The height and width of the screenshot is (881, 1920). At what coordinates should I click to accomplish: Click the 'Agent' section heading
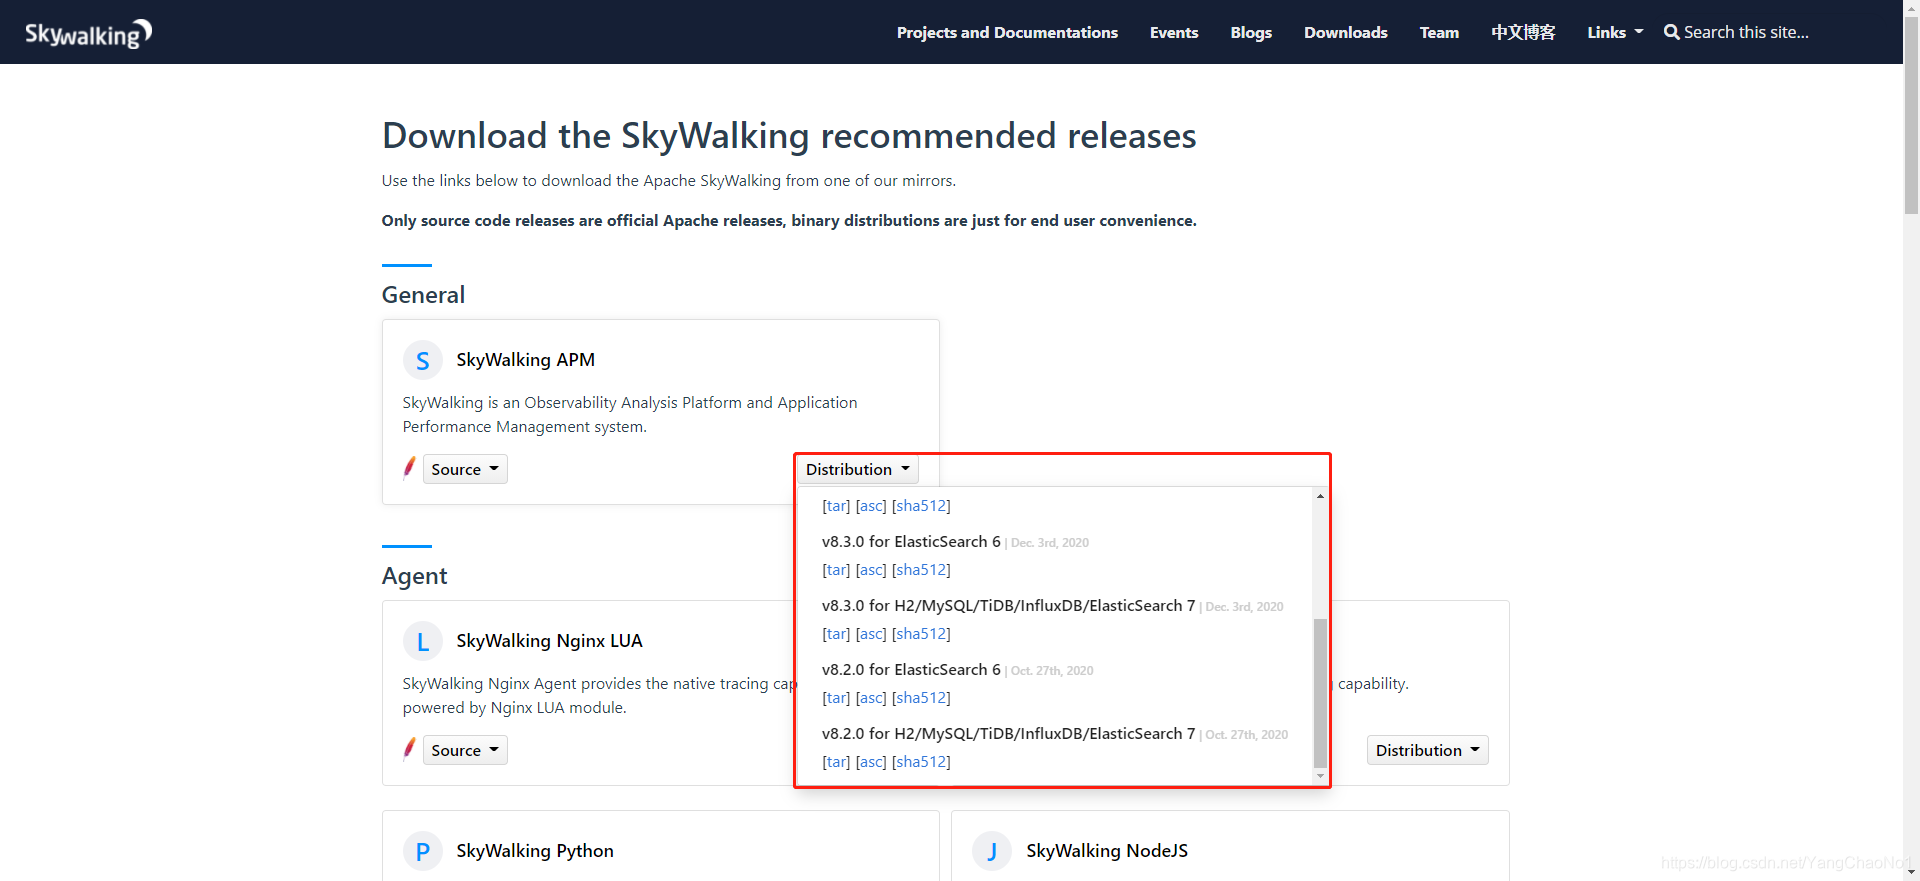[x=414, y=576]
